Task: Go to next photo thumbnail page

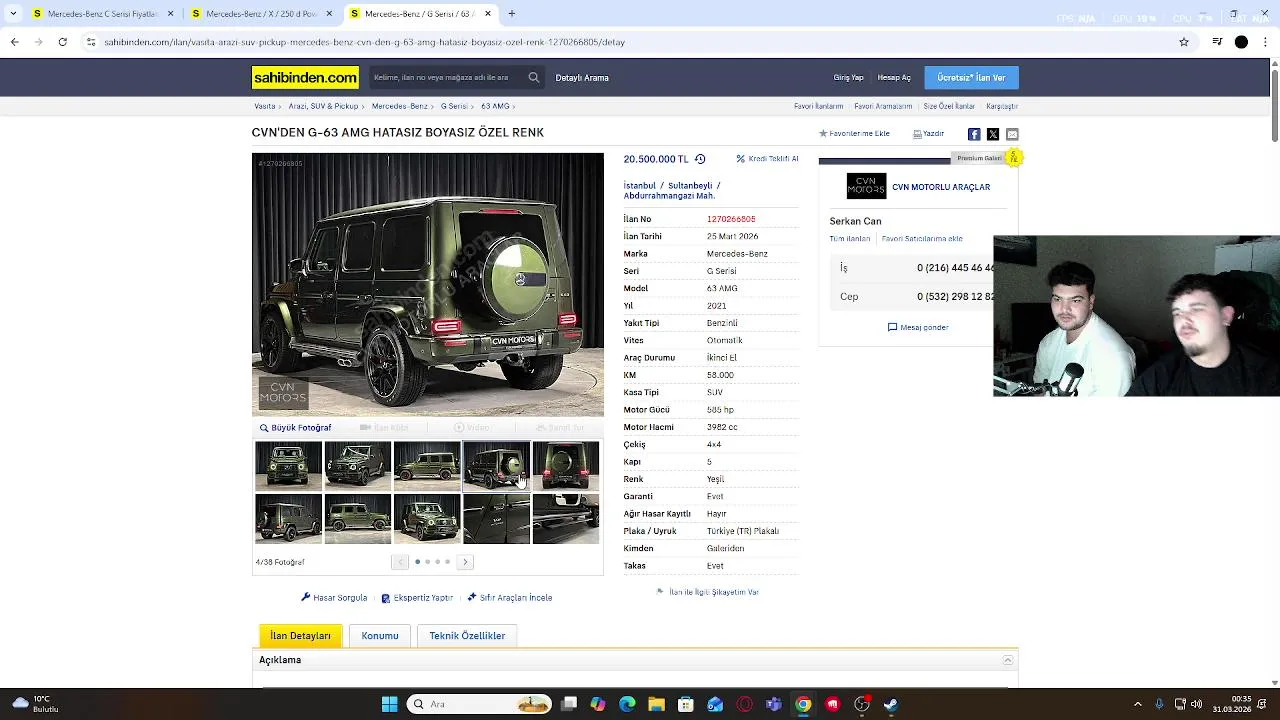Action: click(x=465, y=562)
